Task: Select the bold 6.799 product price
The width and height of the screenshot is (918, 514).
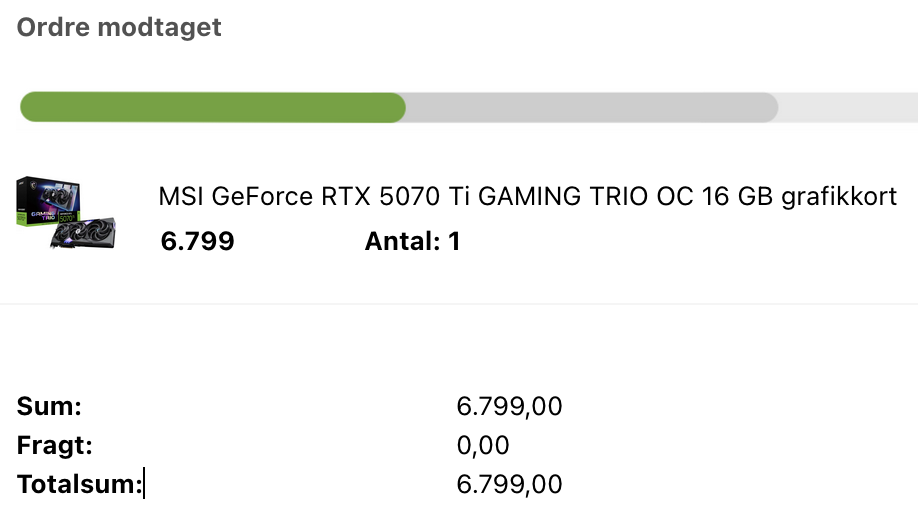Action: pyautogui.click(x=197, y=241)
